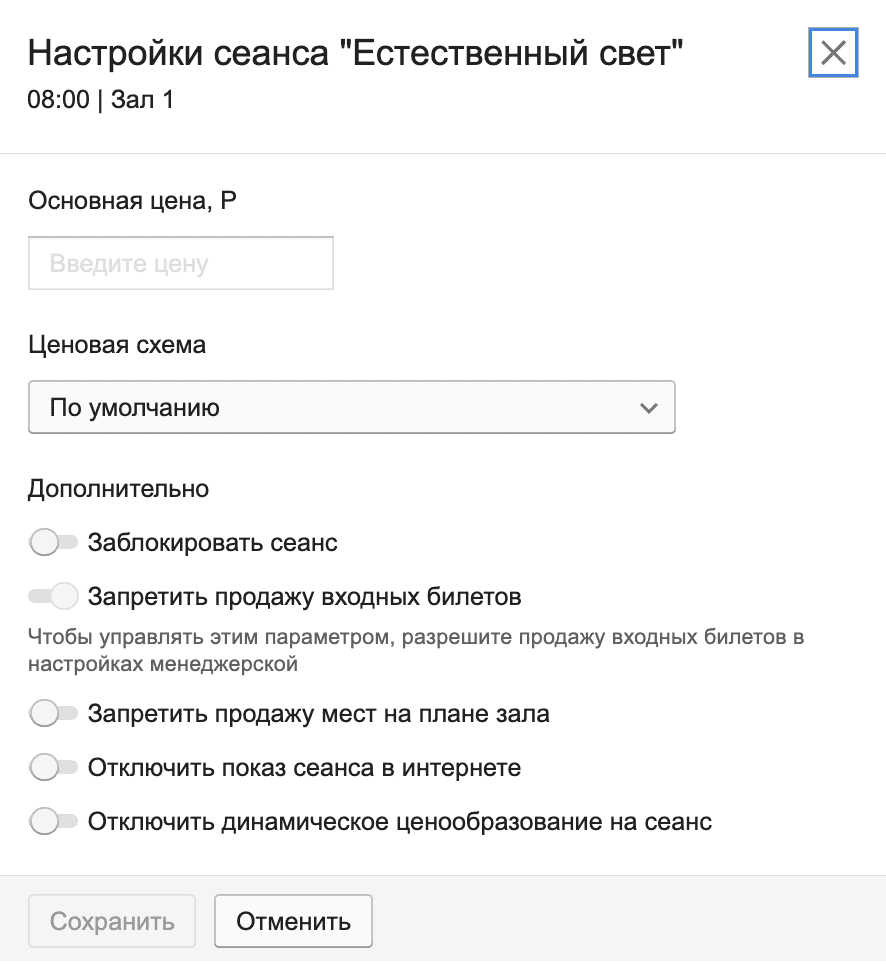The width and height of the screenshot is (886, 964).
Task: Click the "Дополнительно" section heading
Action: 119,489
